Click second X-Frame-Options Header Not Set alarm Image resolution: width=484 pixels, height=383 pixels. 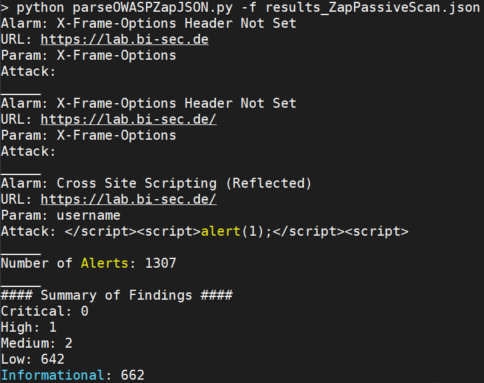149,103
